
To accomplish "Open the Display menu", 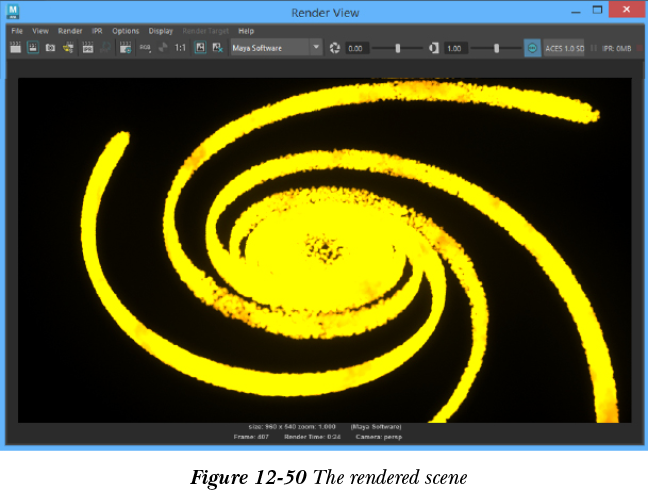I will tap(160, 31).
